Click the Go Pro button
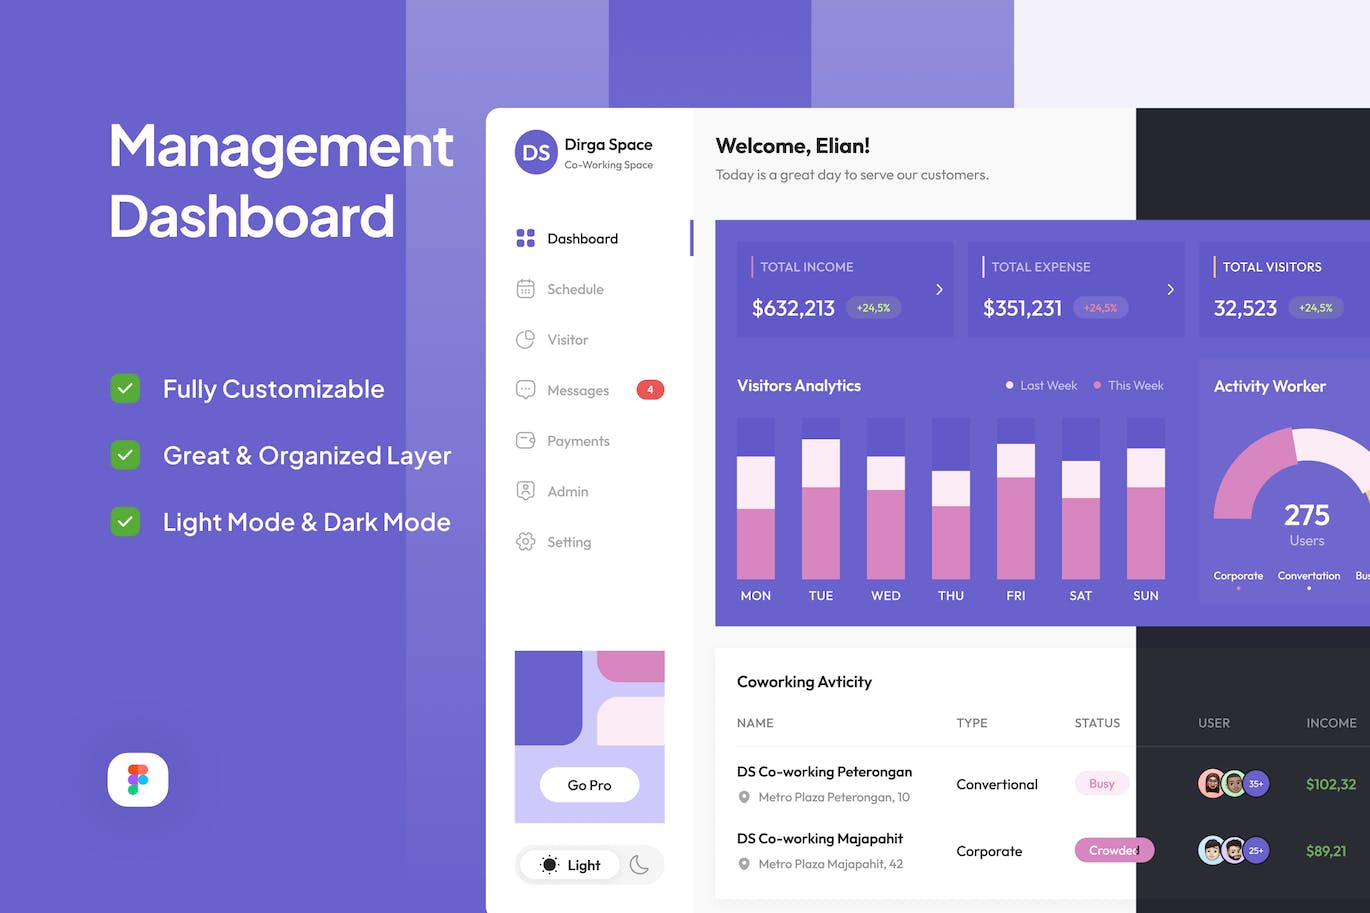The width and height of the screenshot is (1370, 913). [589, 785]
